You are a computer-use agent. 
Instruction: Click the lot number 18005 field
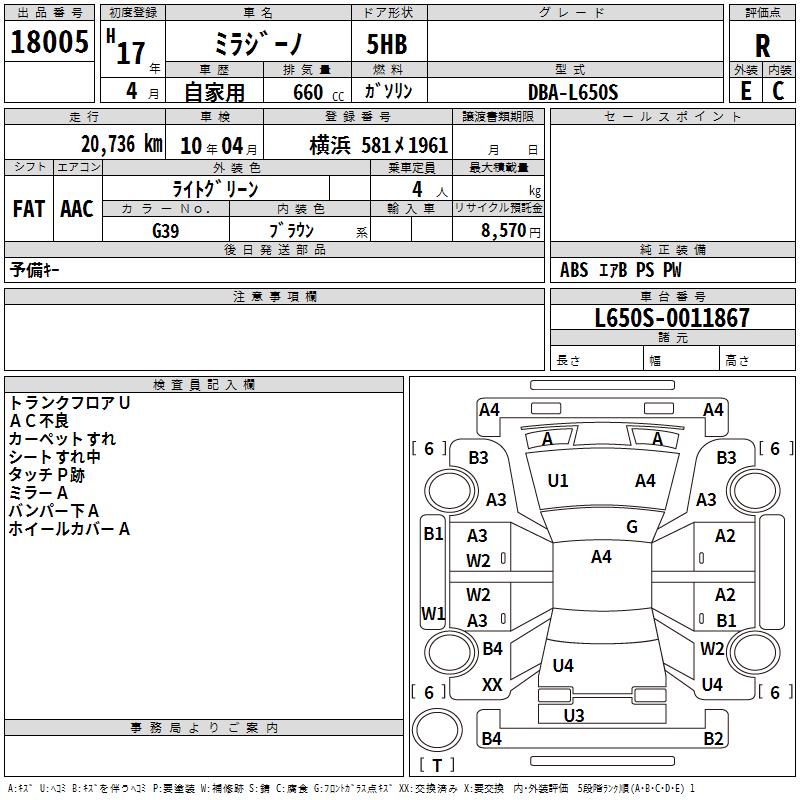49,41
